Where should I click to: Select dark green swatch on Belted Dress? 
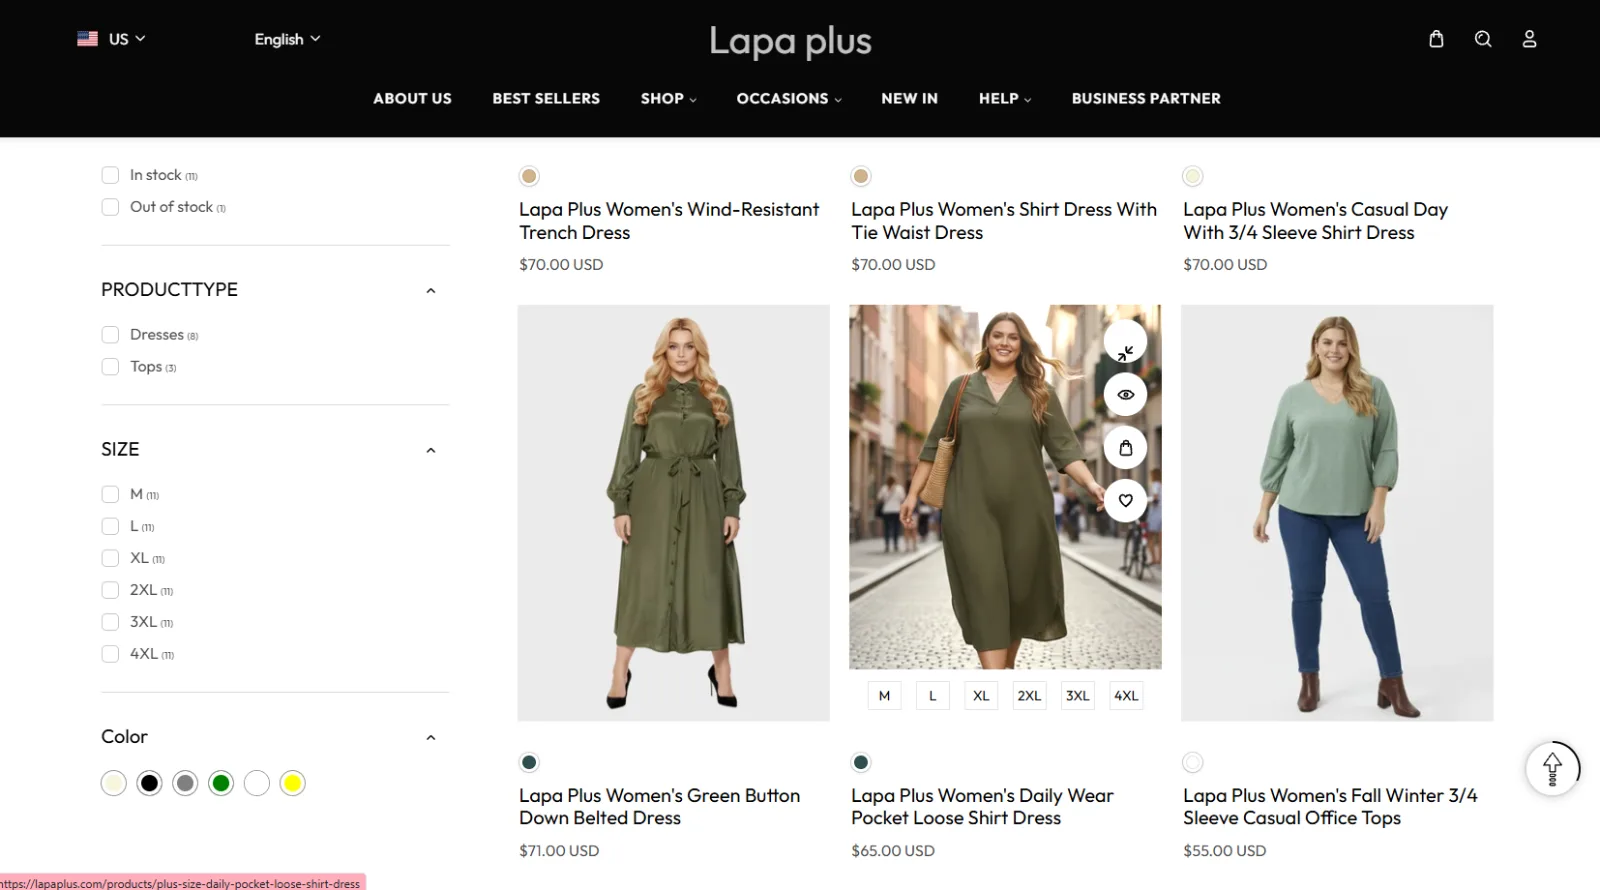click(529, 763)
